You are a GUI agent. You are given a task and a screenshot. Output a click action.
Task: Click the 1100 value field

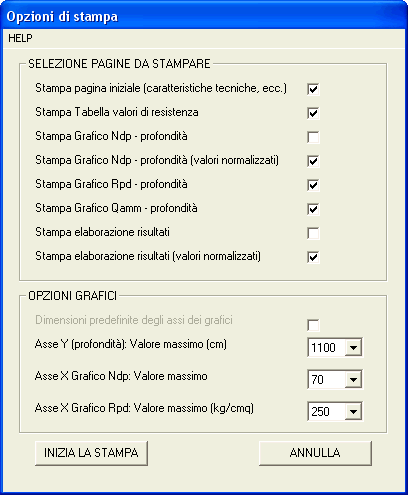pyautogui.click(x=326, y=348)
